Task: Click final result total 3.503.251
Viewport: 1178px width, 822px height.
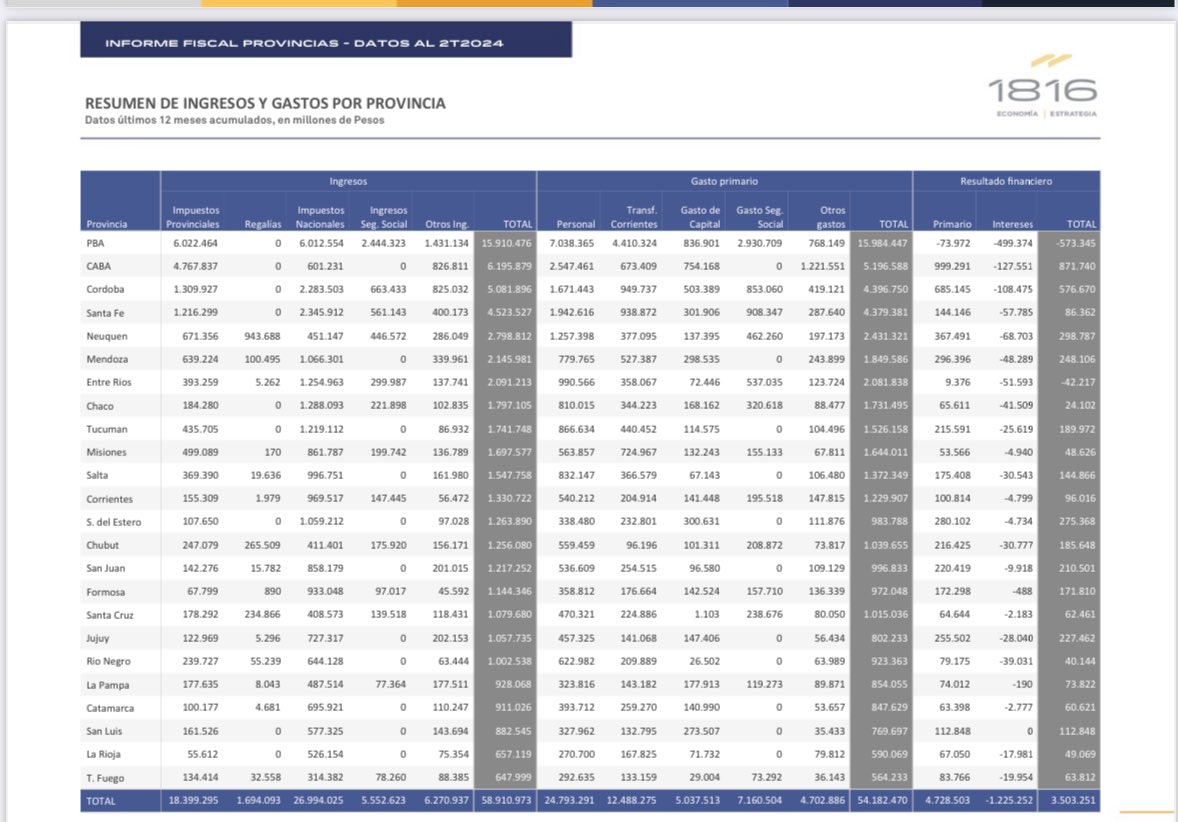Action: 1073,800
